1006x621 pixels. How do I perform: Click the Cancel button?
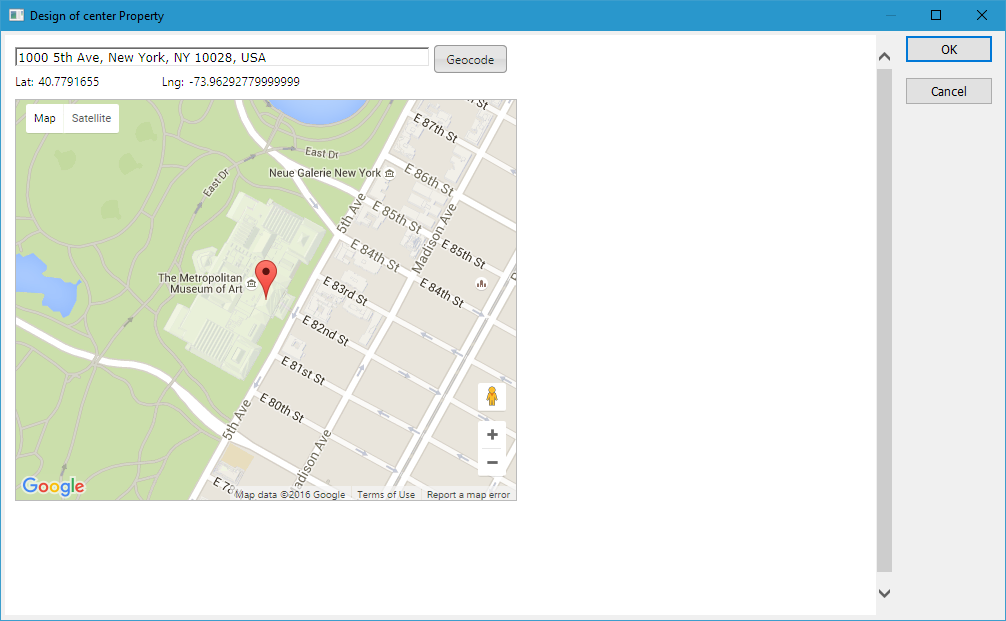pyautogui.click(x=949, y=91)
